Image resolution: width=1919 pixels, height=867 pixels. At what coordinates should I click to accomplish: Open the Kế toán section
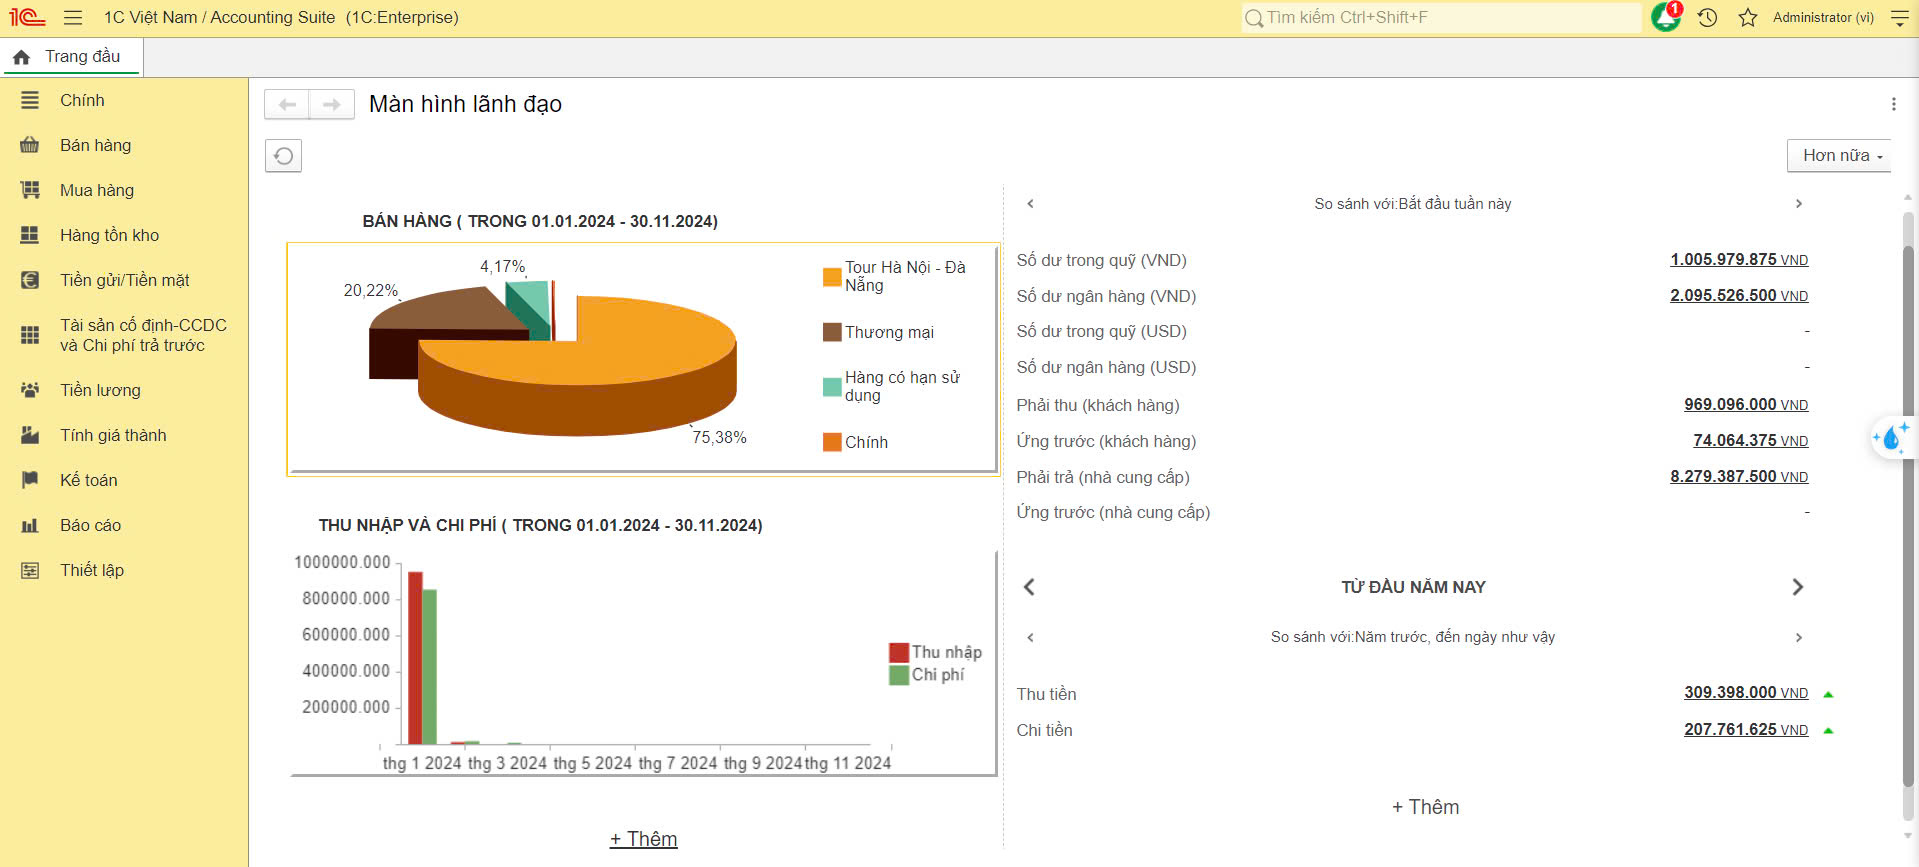click(88, 480)
